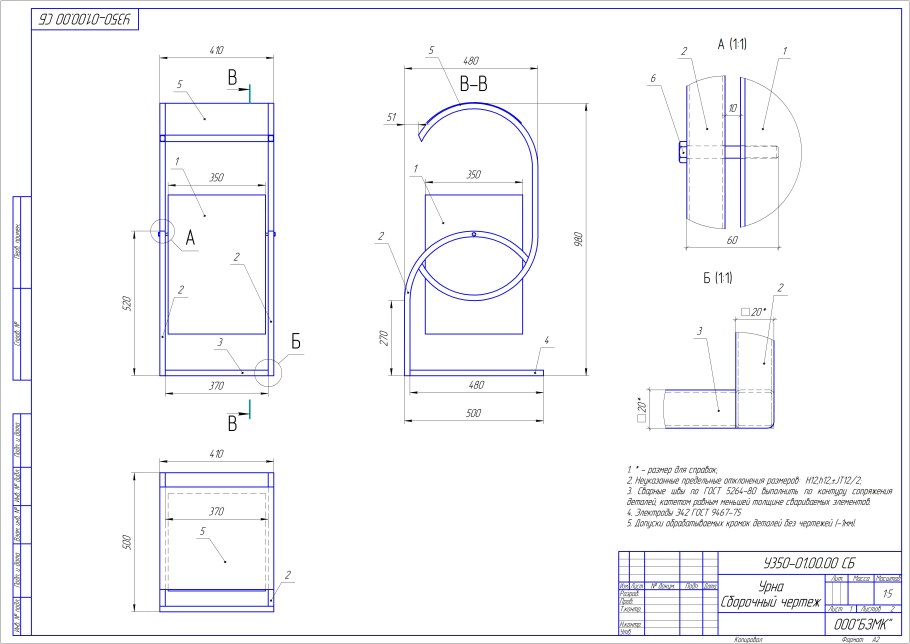910x644 pixels.
Task: Click the 500 dimension under the section view
Action: (472, 413)
